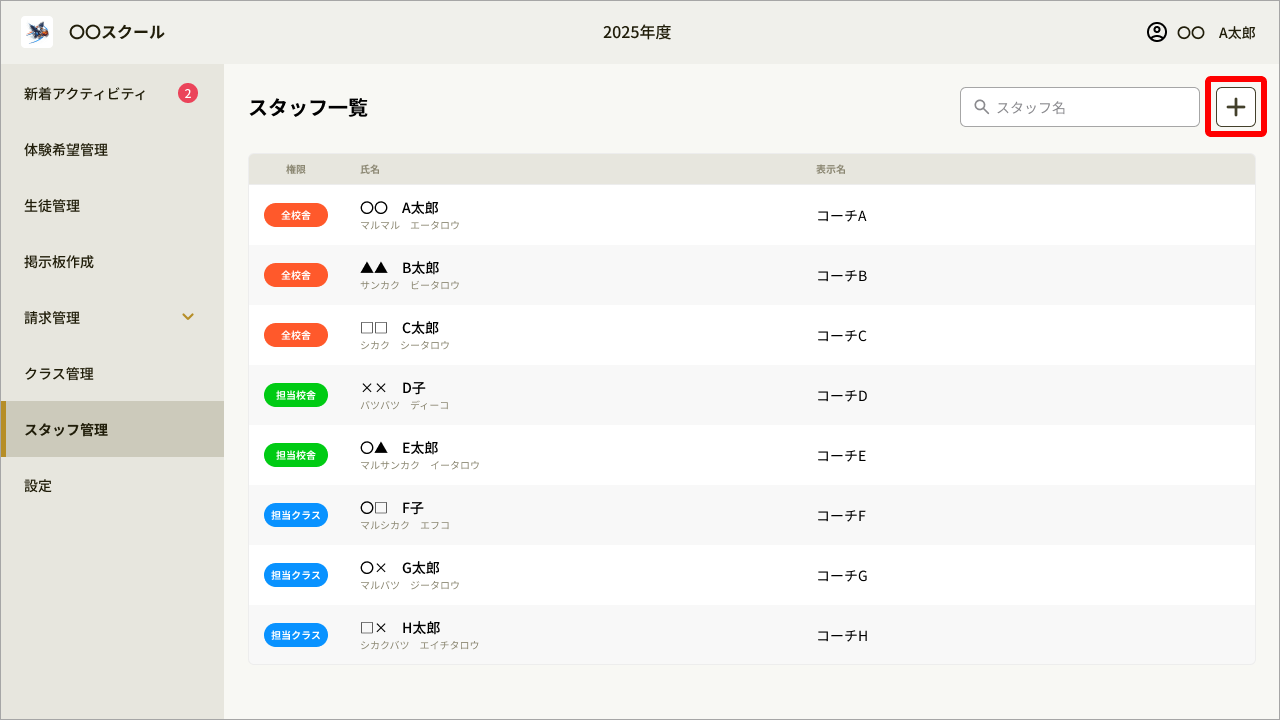Viewport: 1280px width, 720px height.
Task: Click the magnifier icon in the search field
Action: click(x=981, y=106)
